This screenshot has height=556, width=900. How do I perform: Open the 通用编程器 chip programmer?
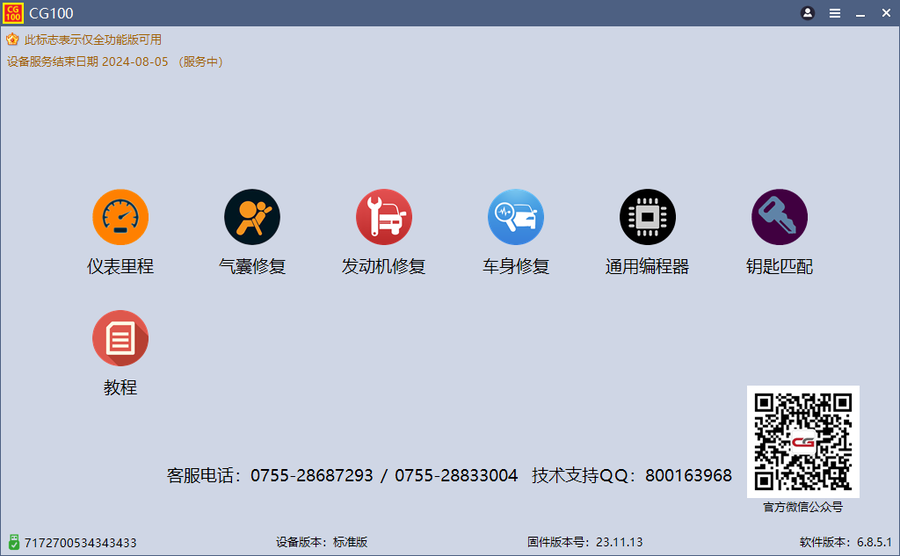pos(647,217)
